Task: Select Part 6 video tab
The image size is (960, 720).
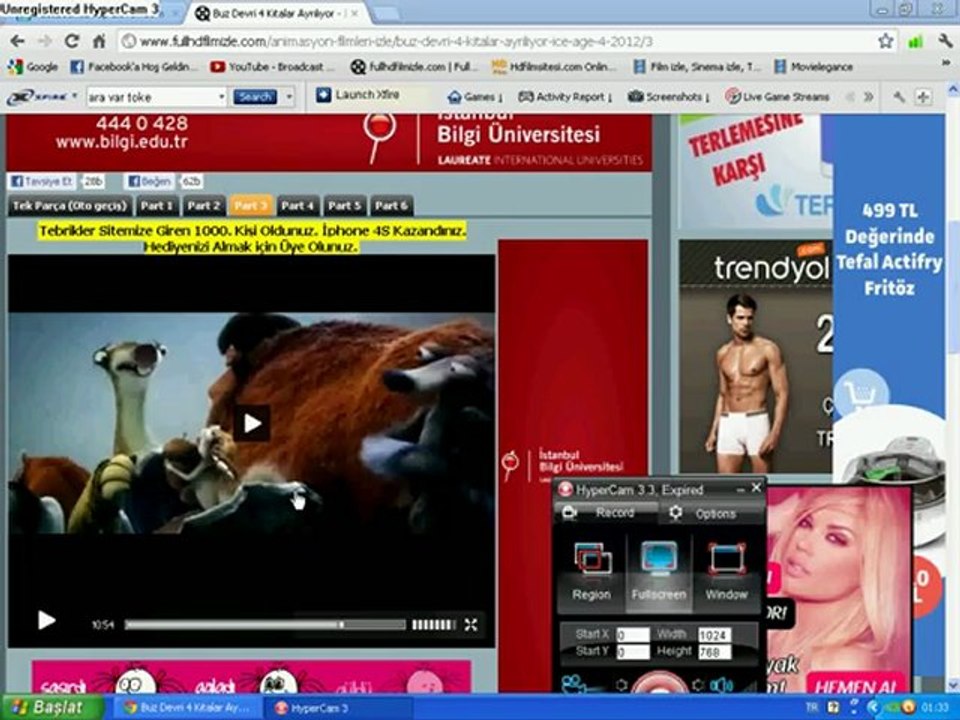Action: click(x=391, y=206)
